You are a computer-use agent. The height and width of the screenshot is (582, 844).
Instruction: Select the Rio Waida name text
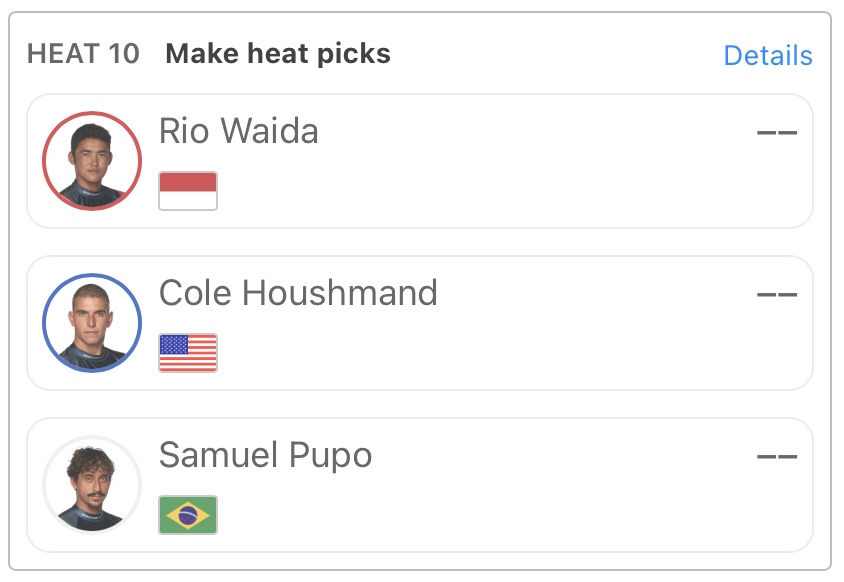[238, 131]
